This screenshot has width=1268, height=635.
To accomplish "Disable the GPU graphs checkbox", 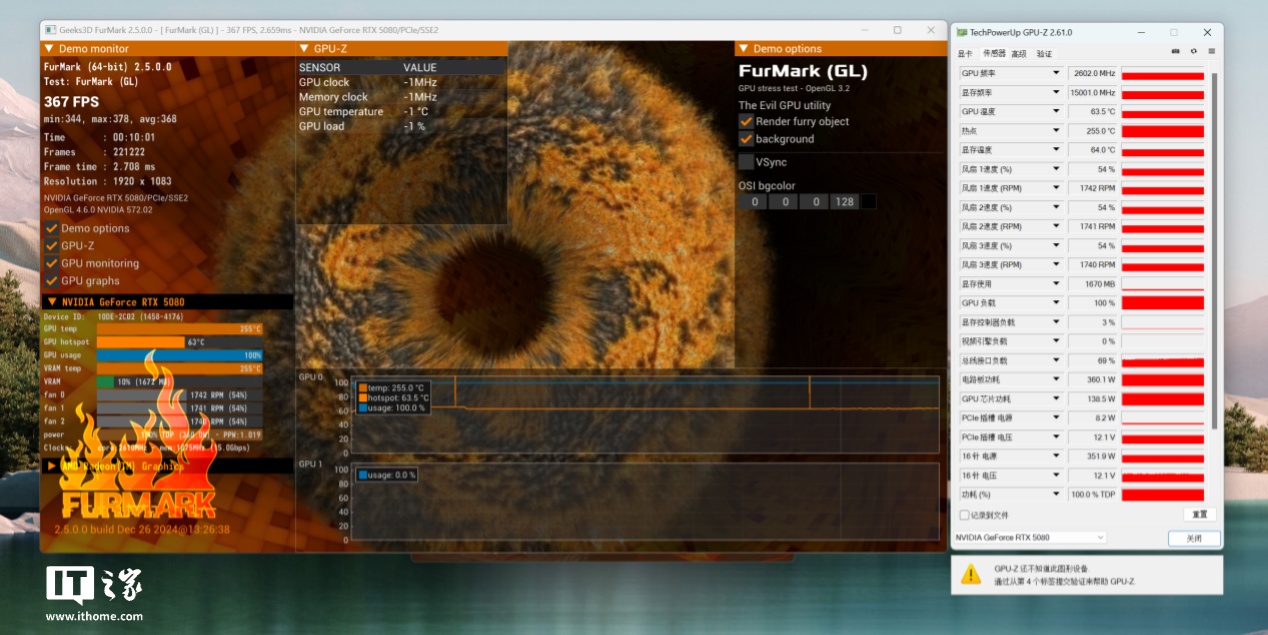I will point(52,281).
